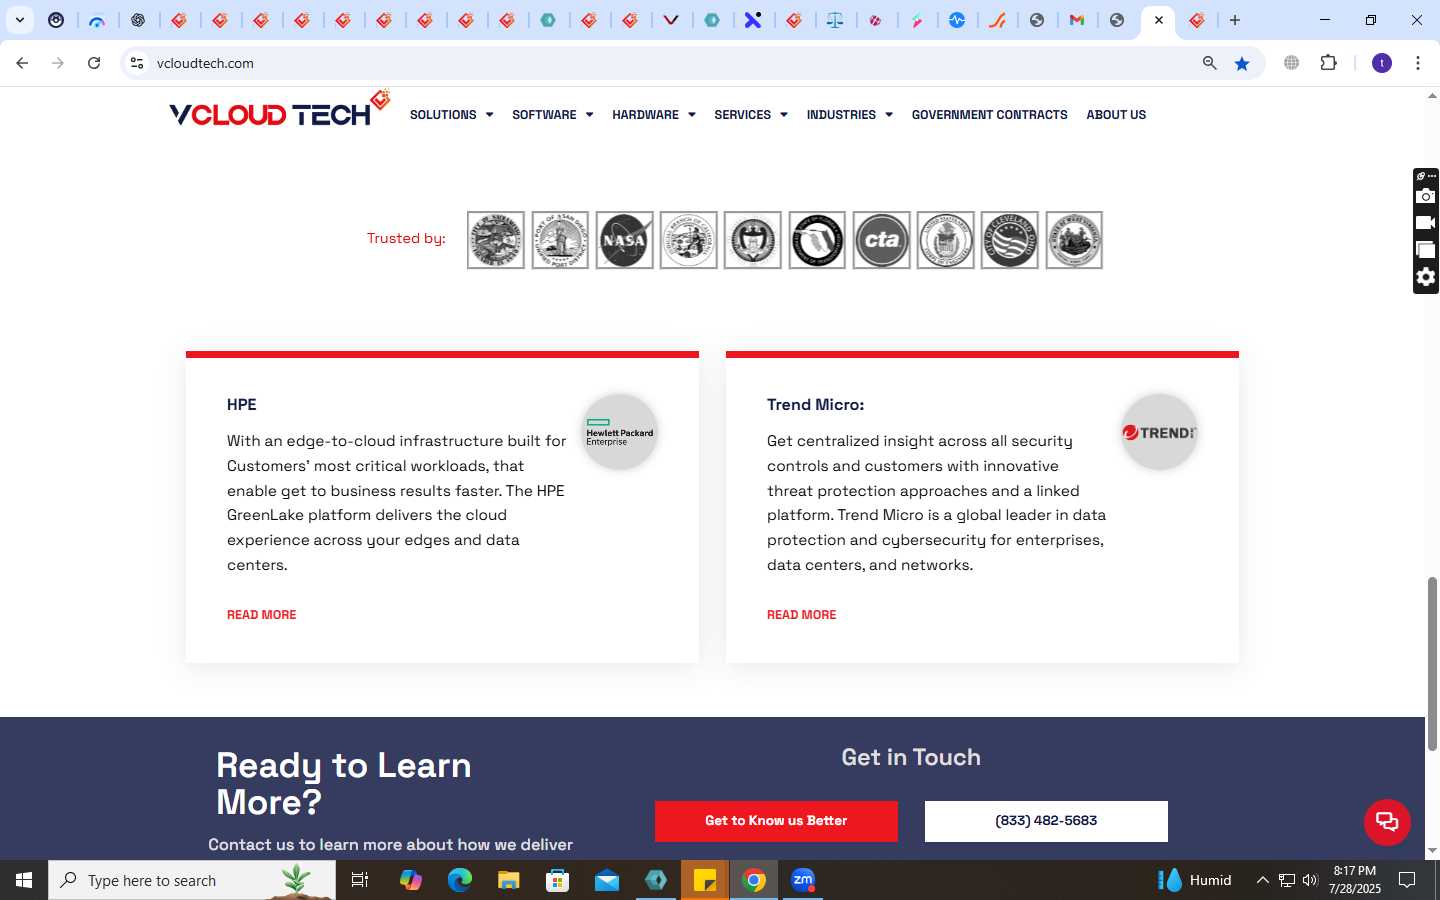1440x900 pixels.
Task: Click the Judicial Branch of California seal
Action: (x=688, y=240)
